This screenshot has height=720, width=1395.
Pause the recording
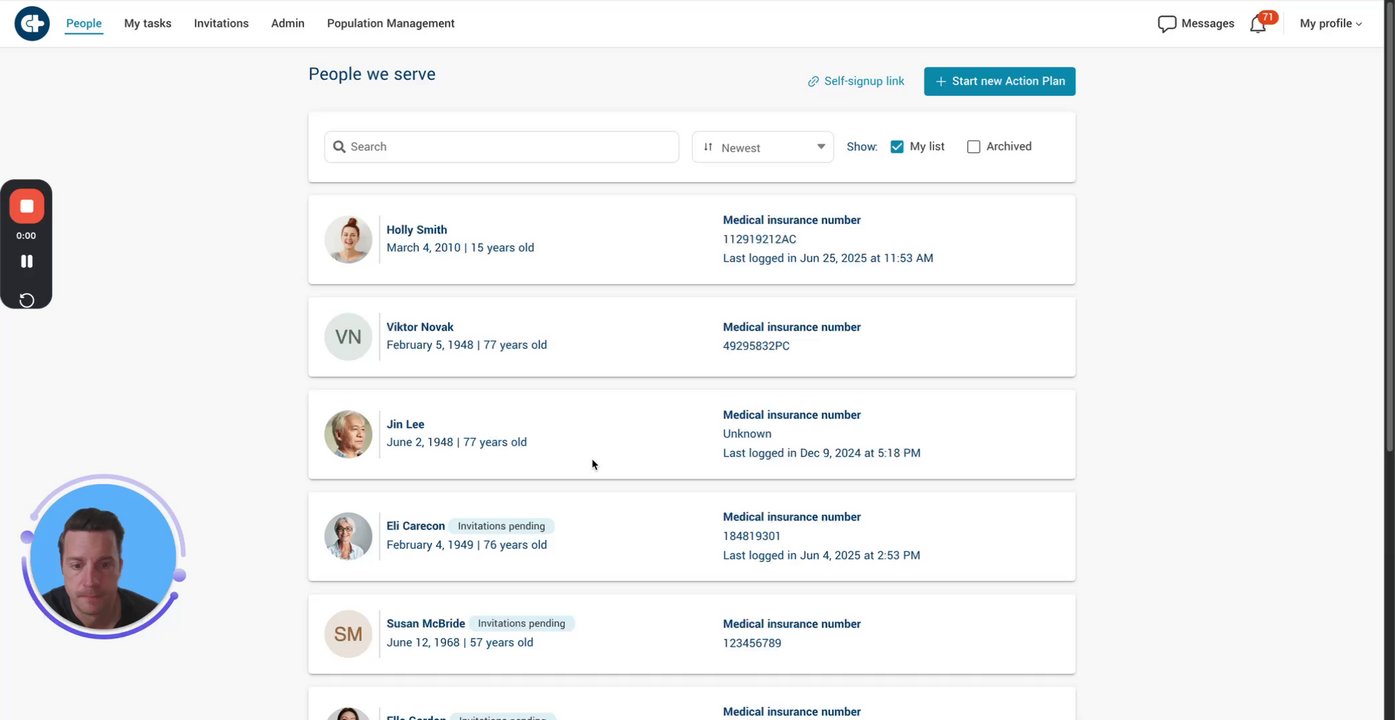[x=27, y=261]
